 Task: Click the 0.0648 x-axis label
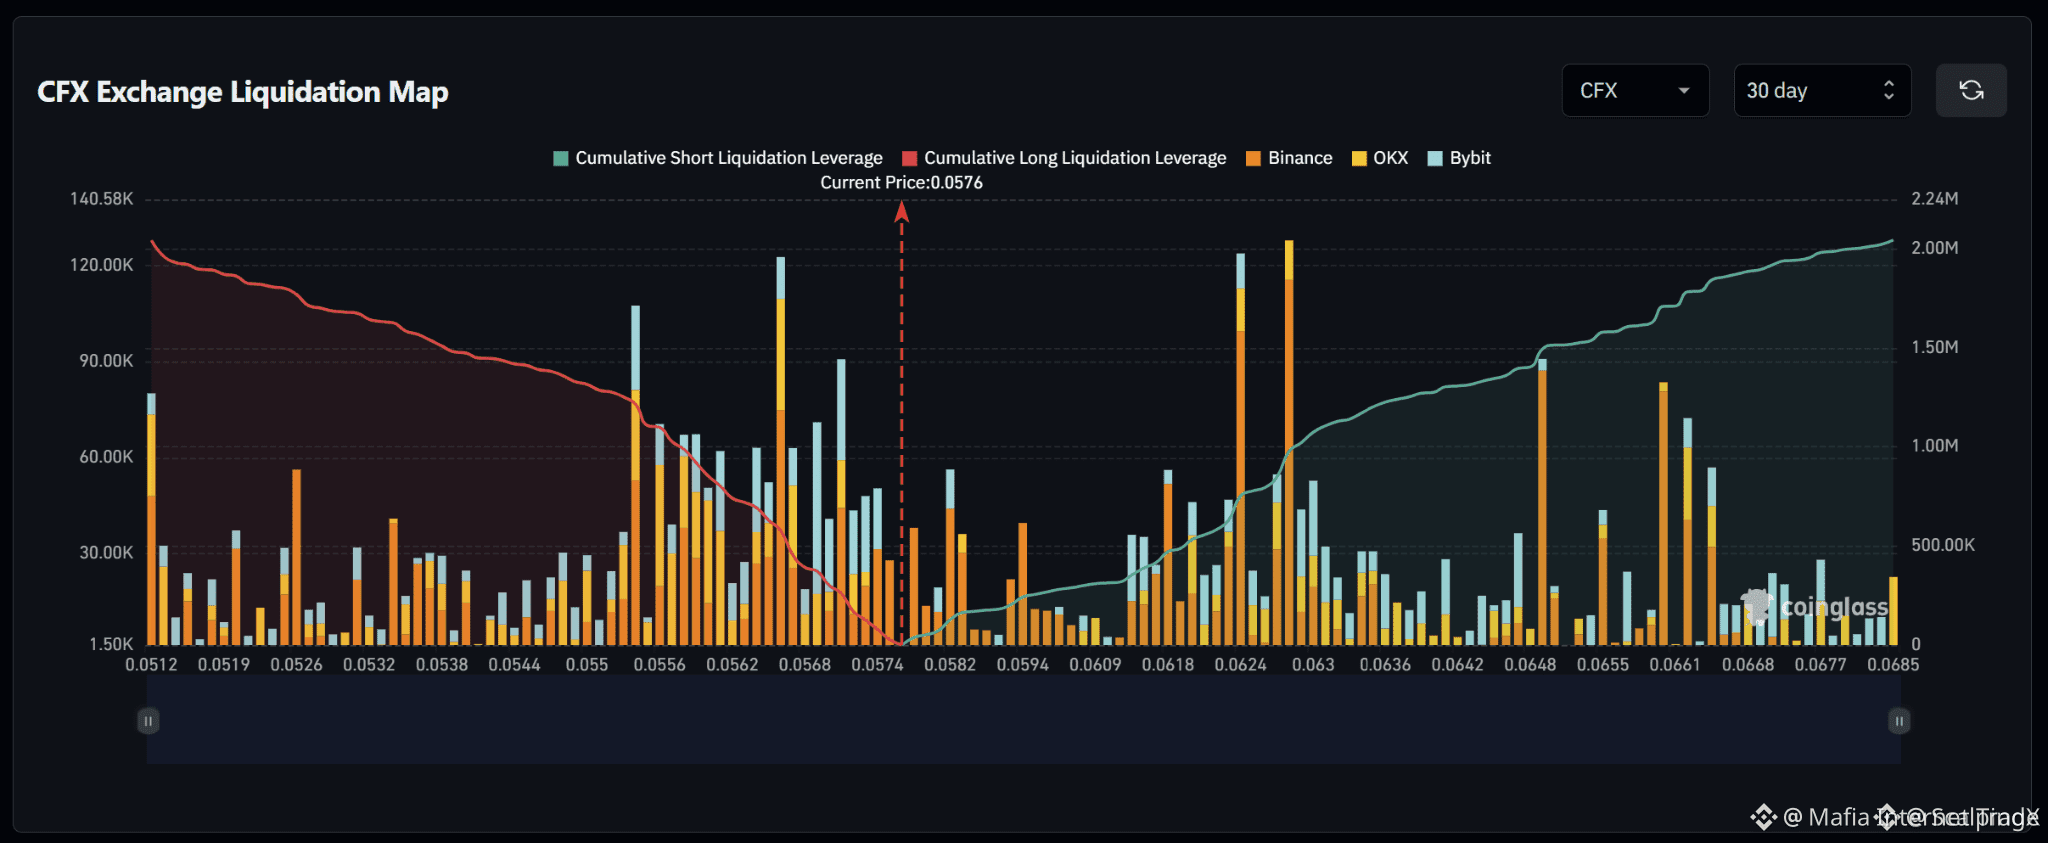(x=1530, y=665)
